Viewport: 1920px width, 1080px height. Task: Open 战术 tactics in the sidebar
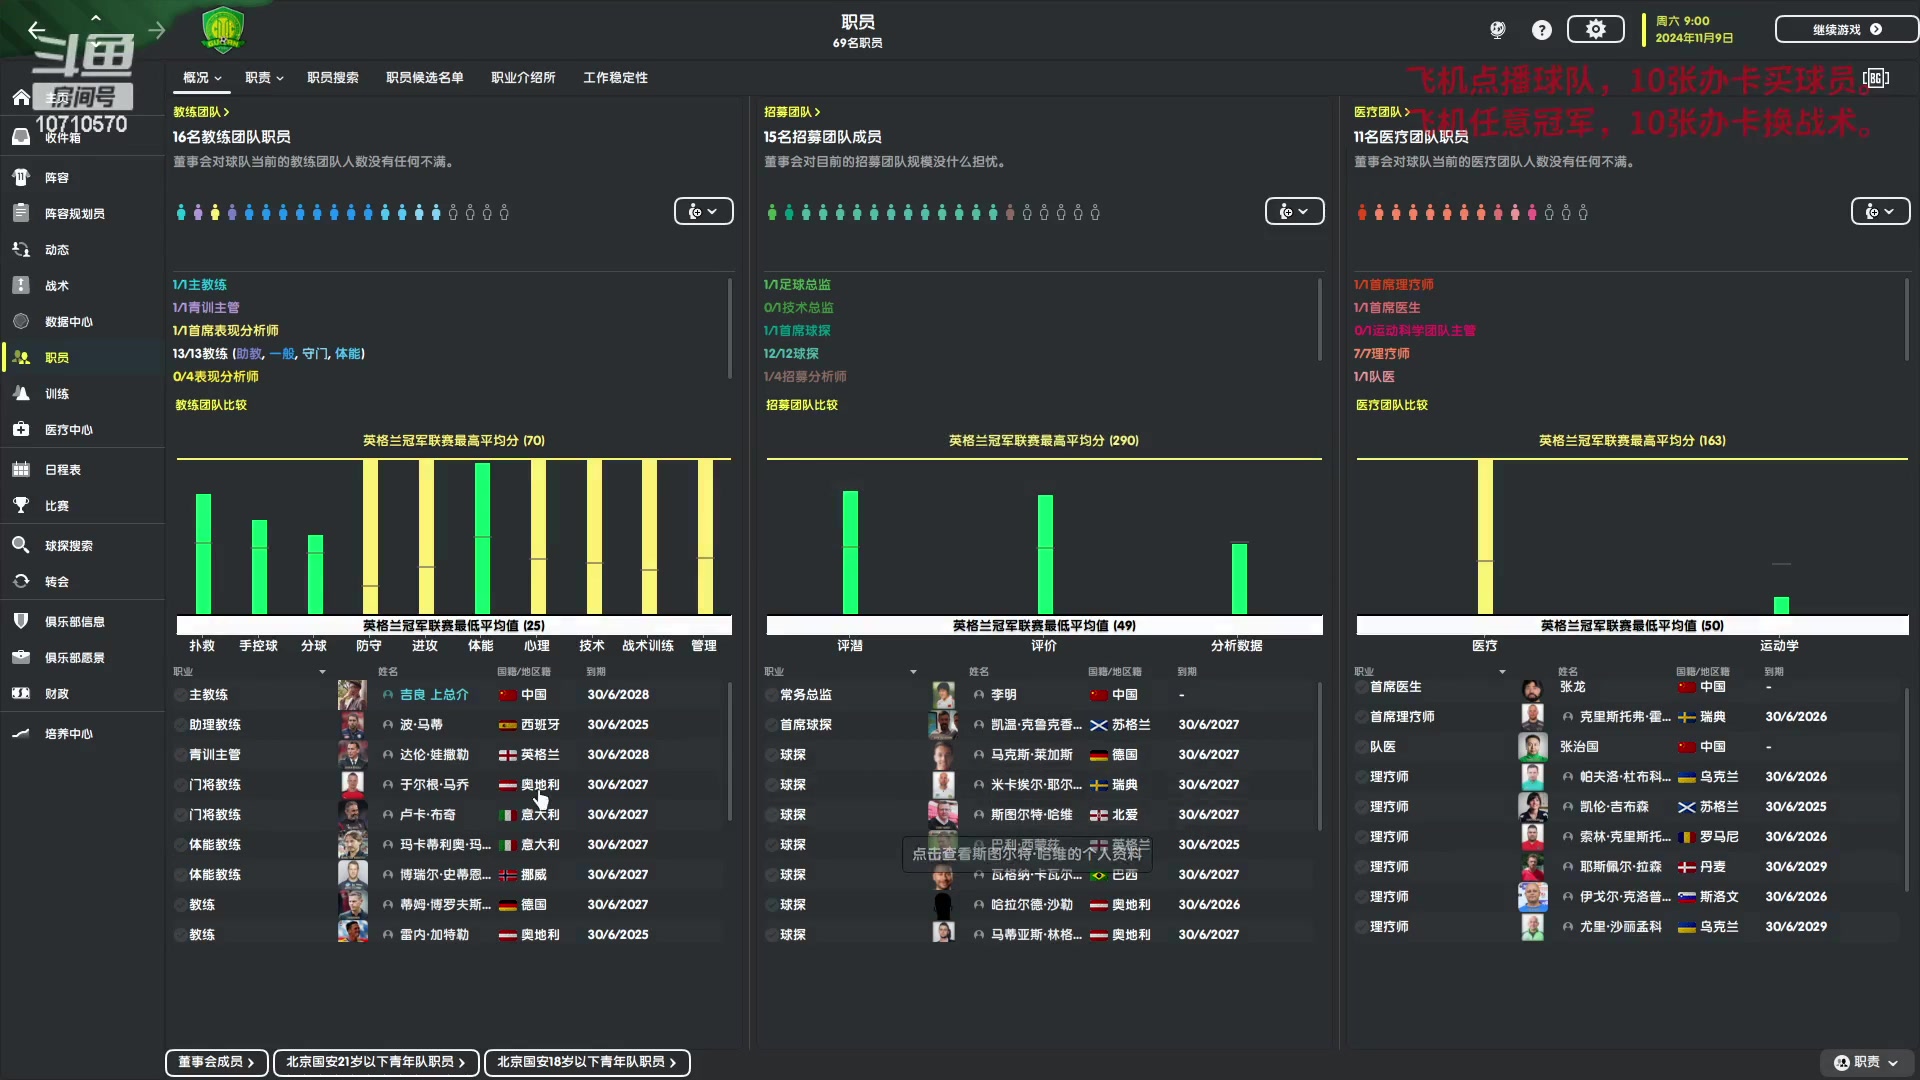pyautogui.click(x=57, y=286)
